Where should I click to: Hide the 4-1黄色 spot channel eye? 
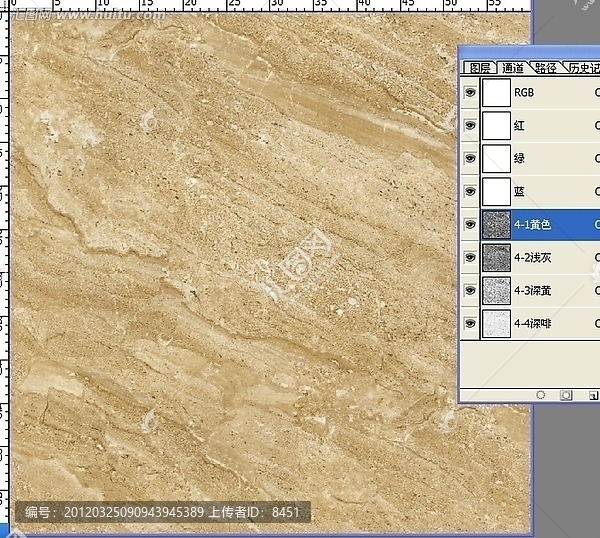pos(470,224)
